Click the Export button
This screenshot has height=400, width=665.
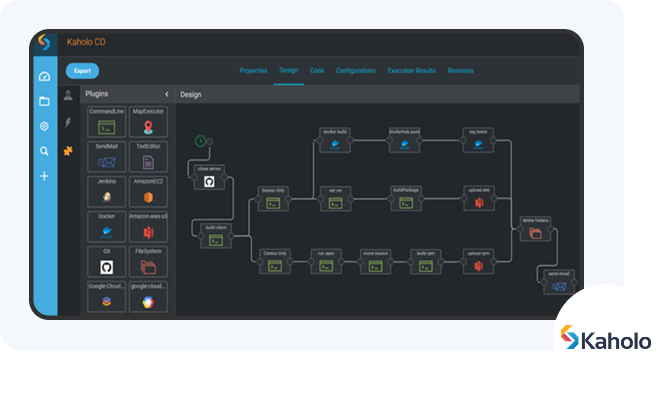coord(82,71)
